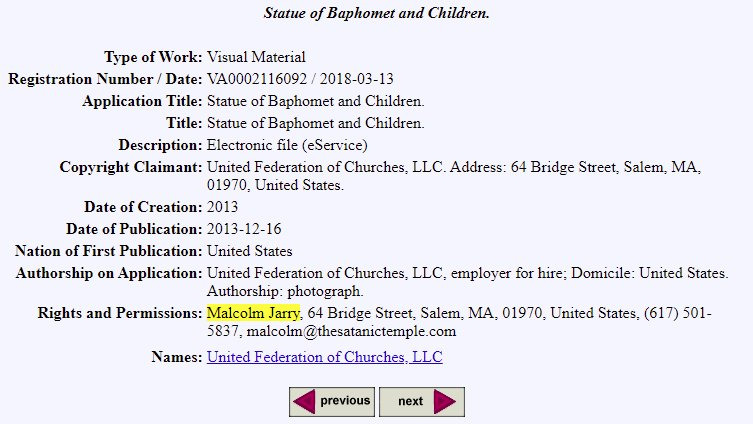Click the Names field label

click(176, 357)
